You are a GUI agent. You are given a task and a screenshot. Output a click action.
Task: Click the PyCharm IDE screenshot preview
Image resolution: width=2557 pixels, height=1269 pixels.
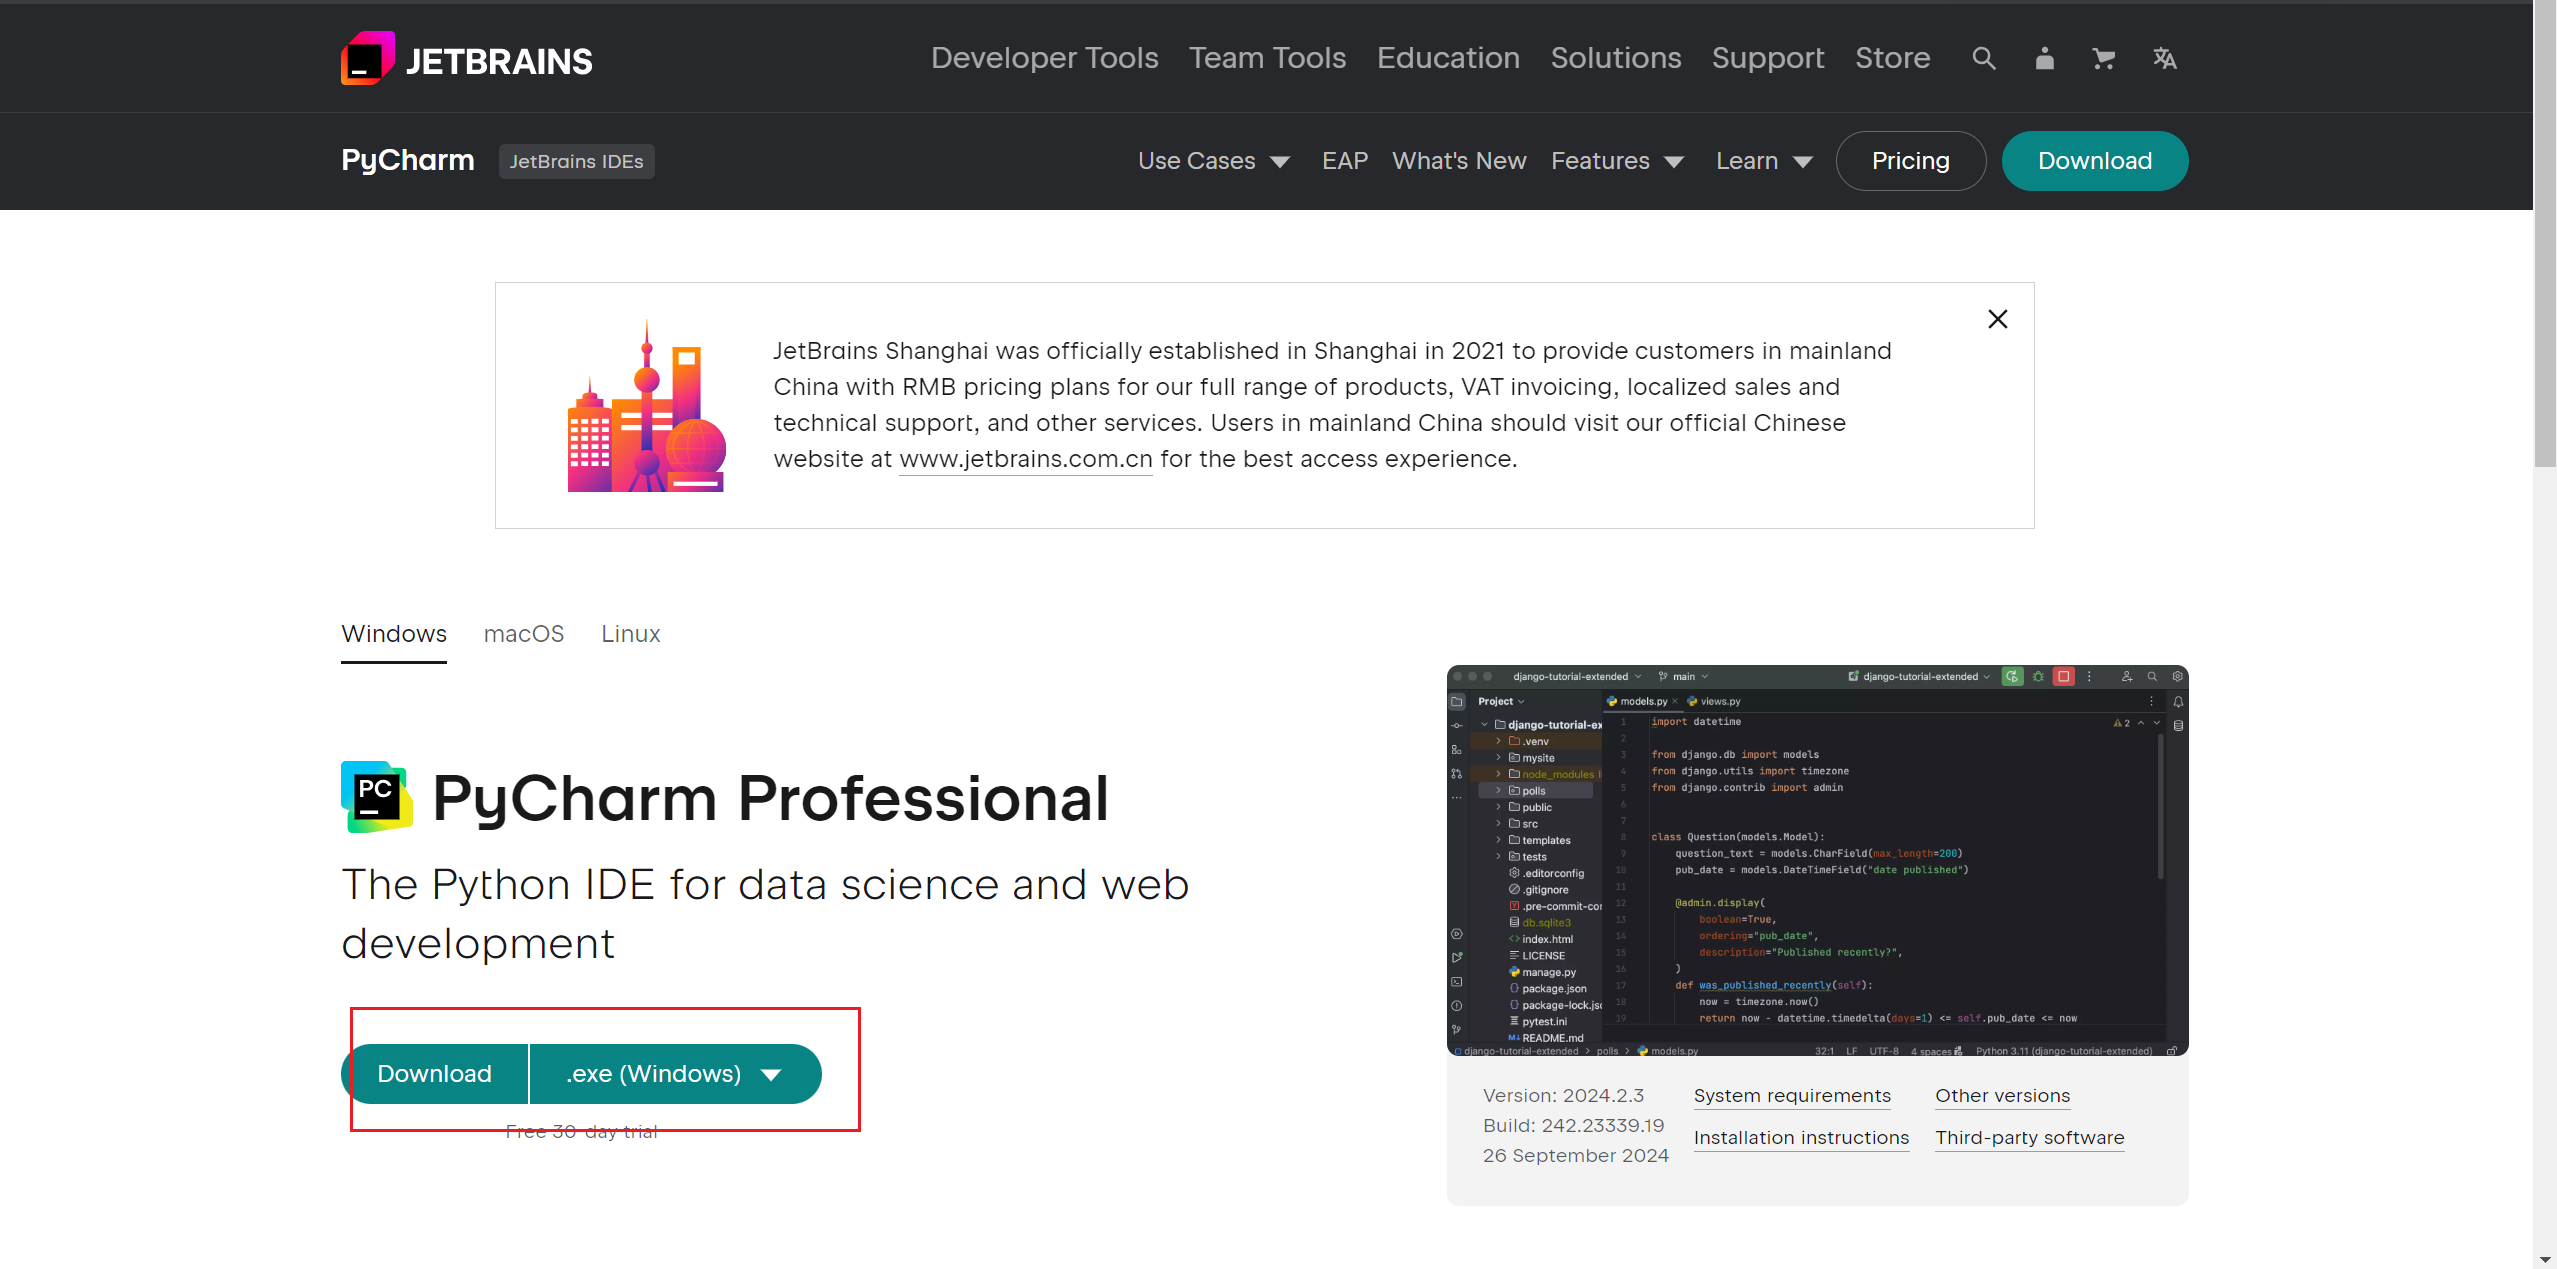coord(1817,860)
